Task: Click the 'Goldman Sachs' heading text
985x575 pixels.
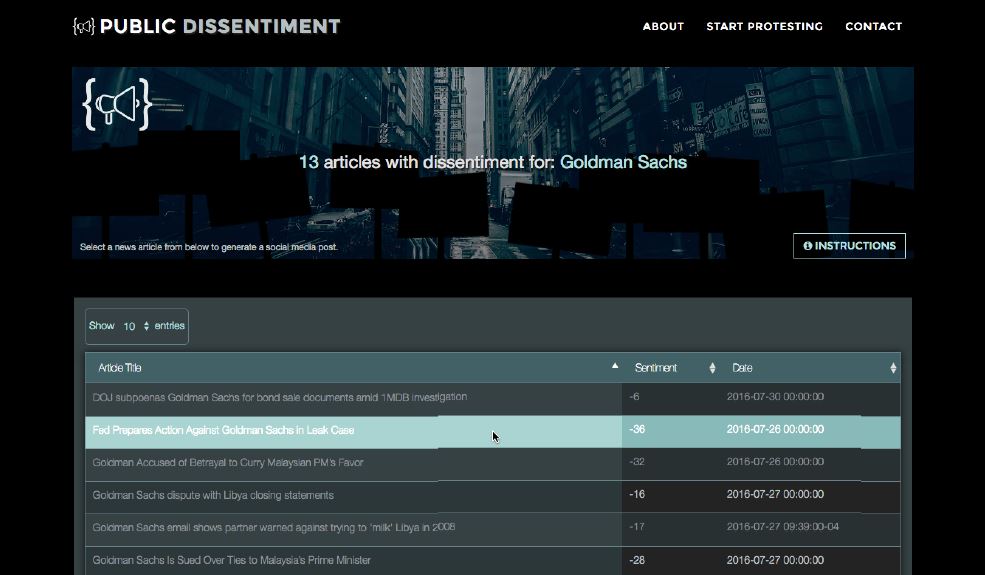Action: pos(623,162)
